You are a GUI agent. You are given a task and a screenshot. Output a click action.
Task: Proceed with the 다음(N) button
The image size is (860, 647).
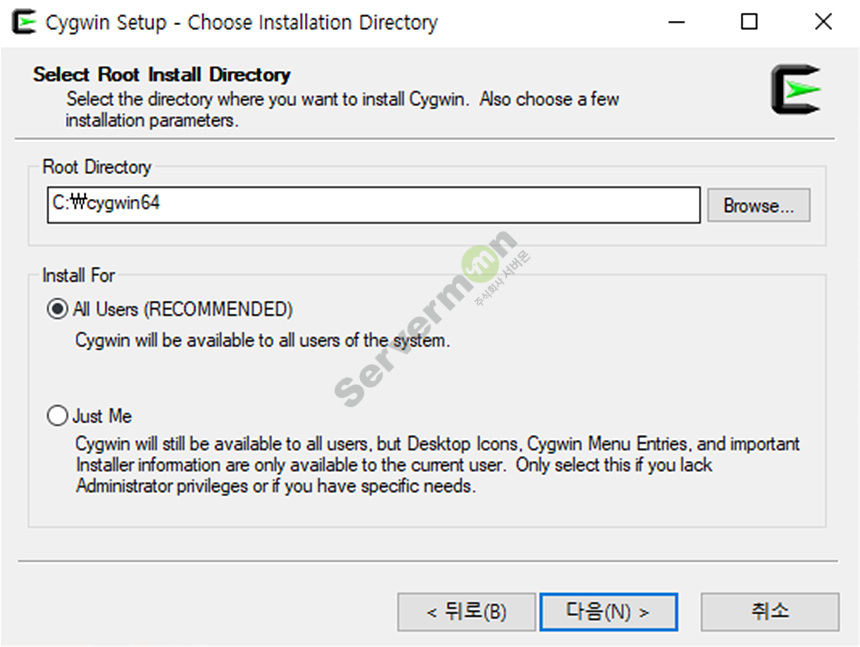pos(609,612)
